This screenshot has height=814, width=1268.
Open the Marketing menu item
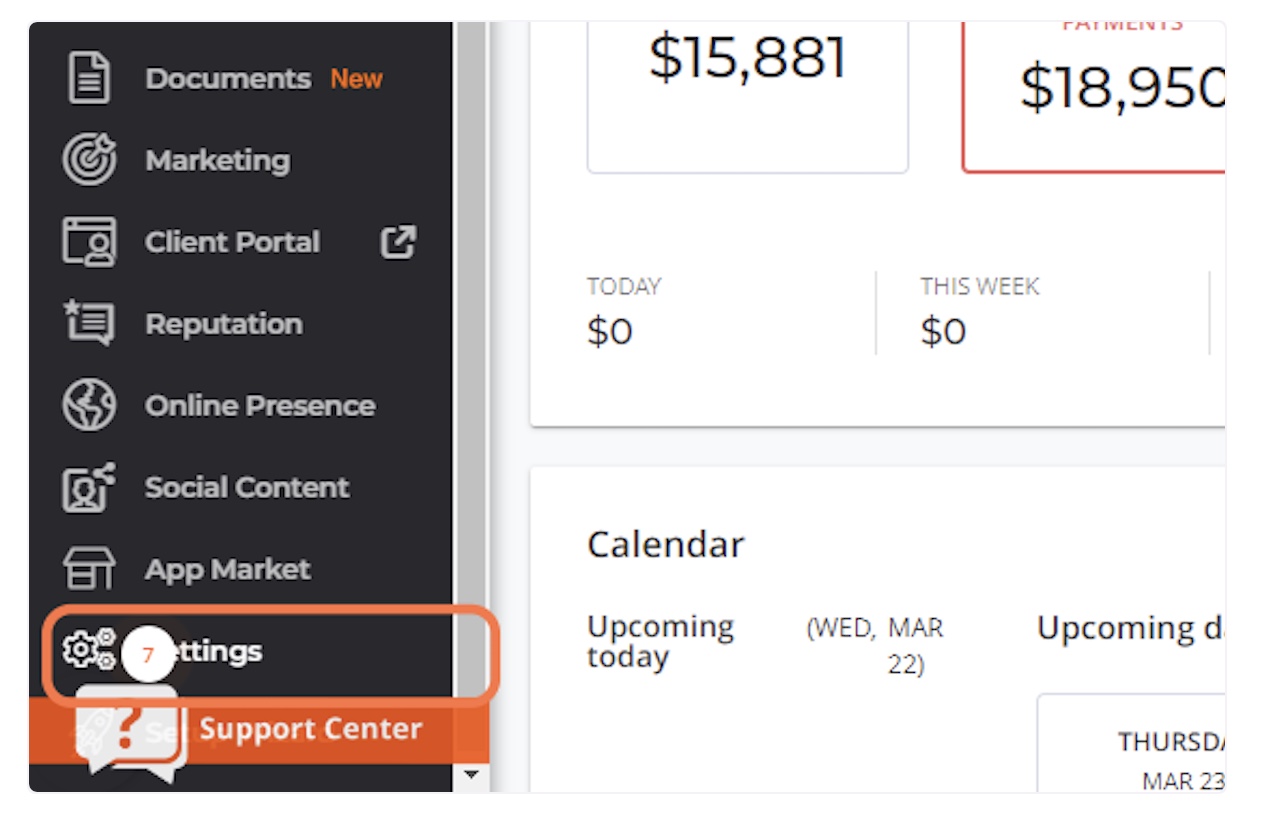point(217,160)
